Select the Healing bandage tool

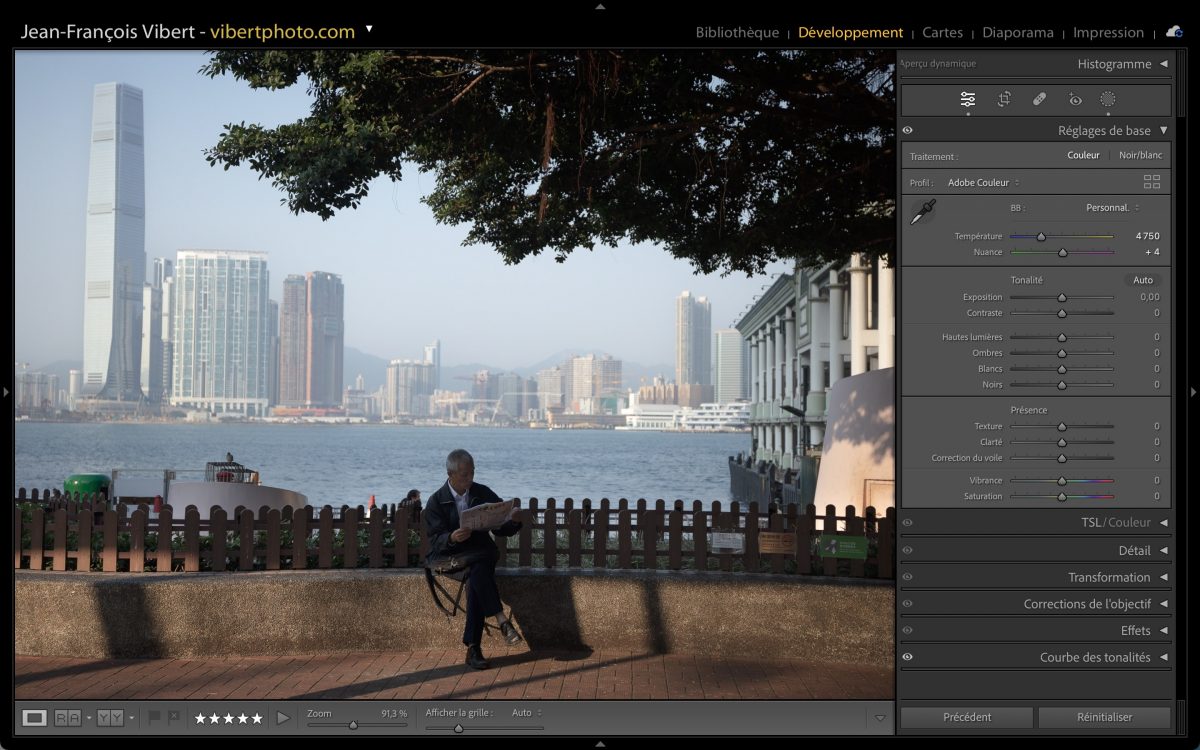[x=1039, y=99]
